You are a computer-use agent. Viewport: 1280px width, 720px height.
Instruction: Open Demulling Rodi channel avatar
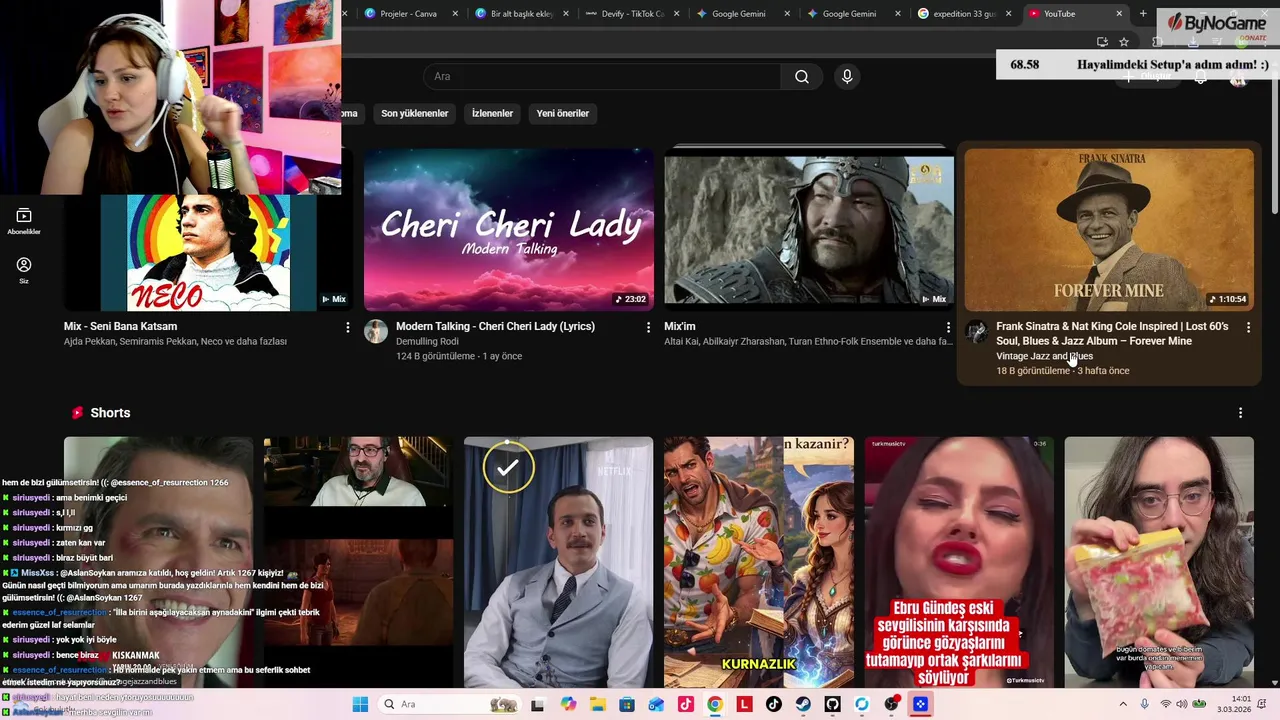pyautogui.click(x=376, y=332)
